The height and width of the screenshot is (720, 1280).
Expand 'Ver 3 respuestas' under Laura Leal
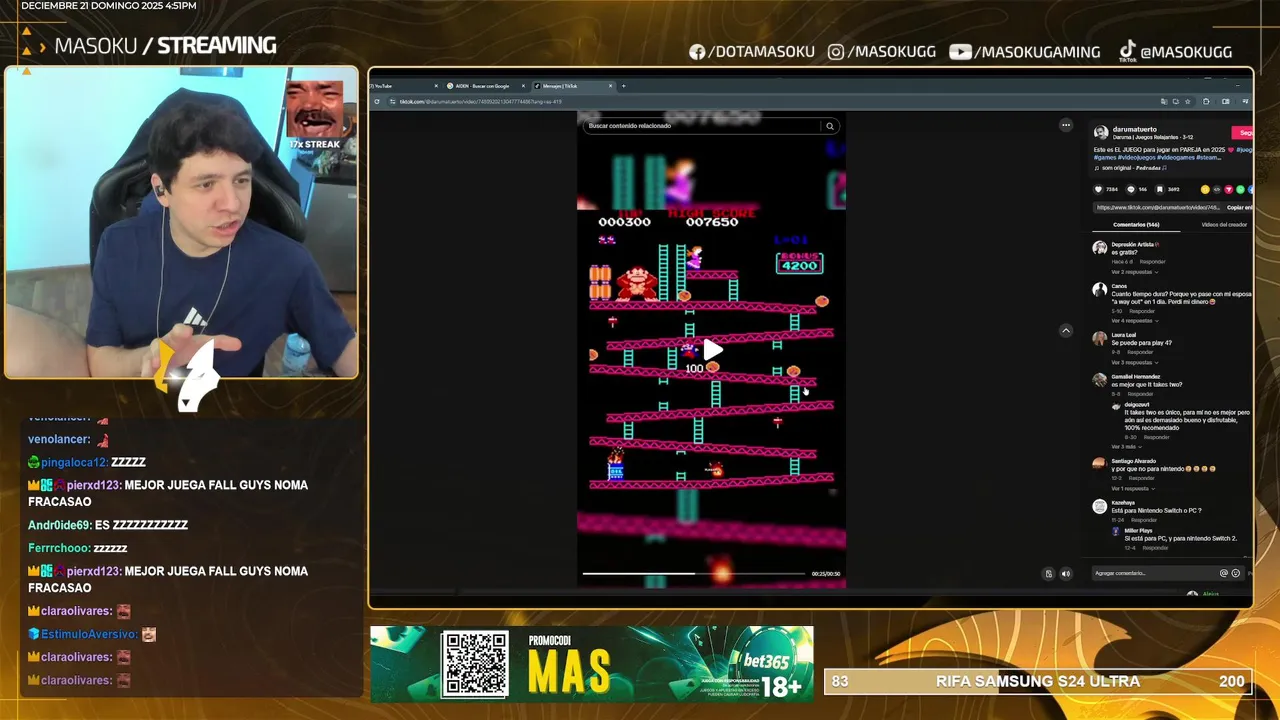pos(1133,362)
